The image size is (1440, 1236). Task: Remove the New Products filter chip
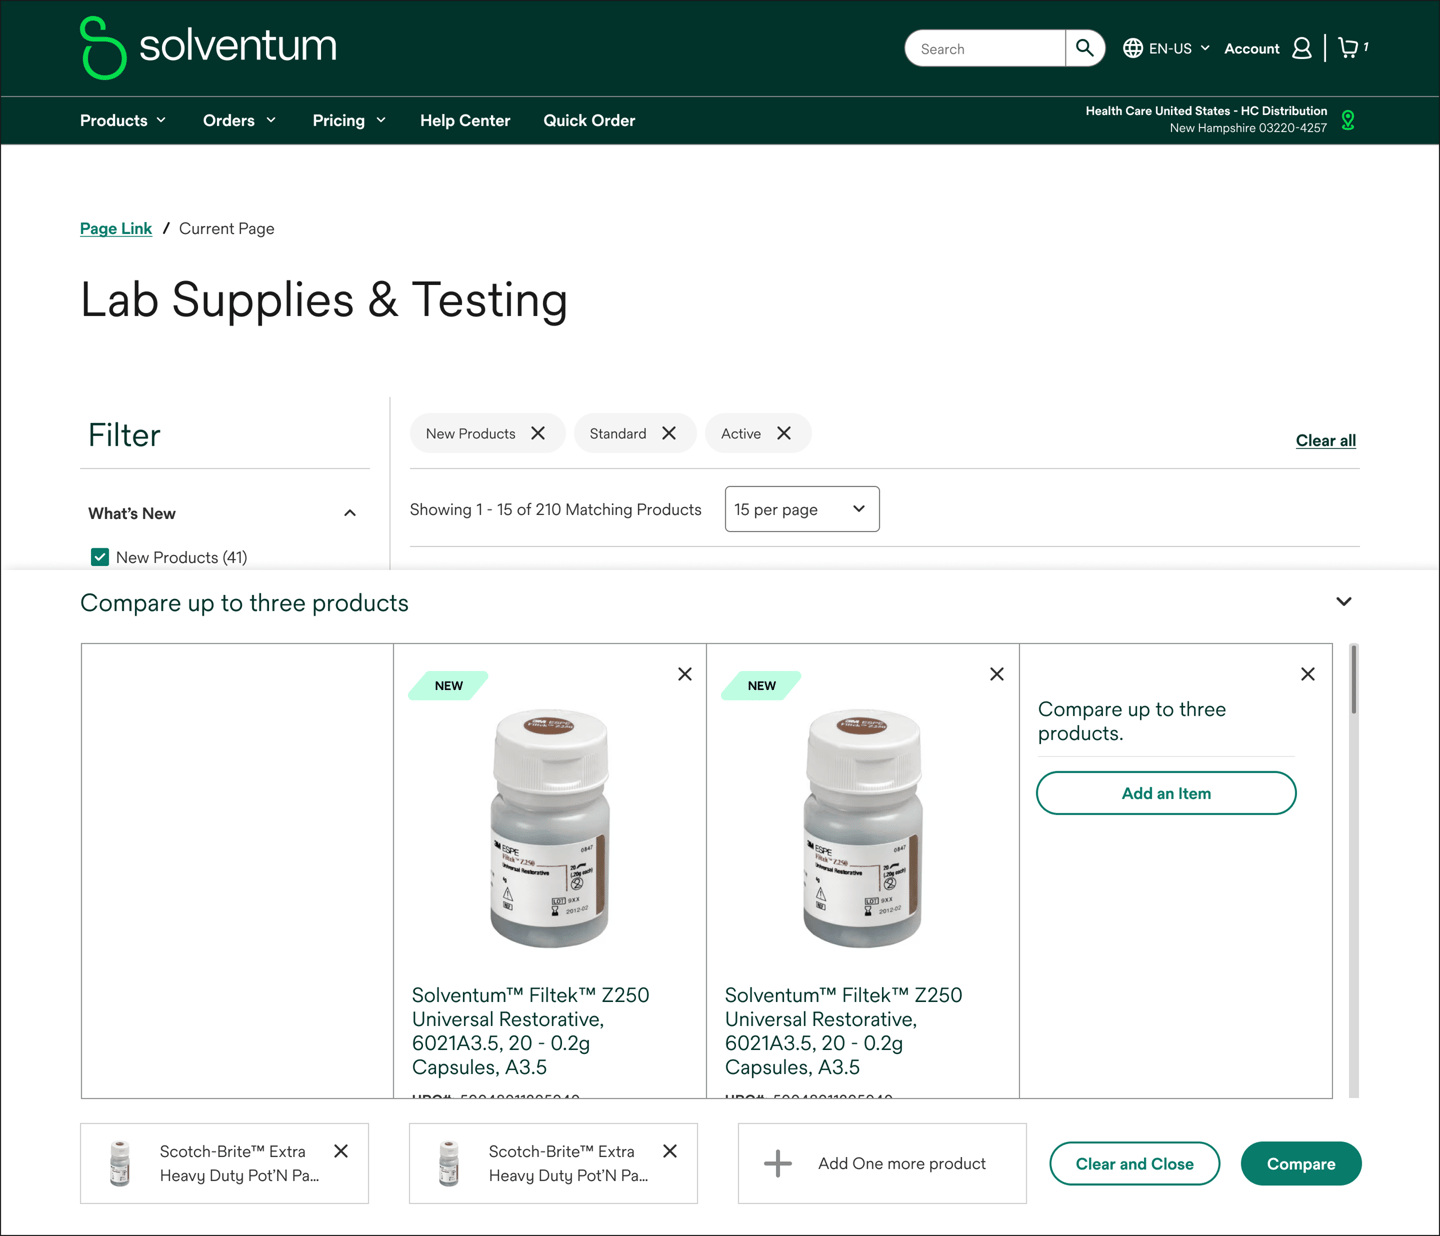coord(538,433)
